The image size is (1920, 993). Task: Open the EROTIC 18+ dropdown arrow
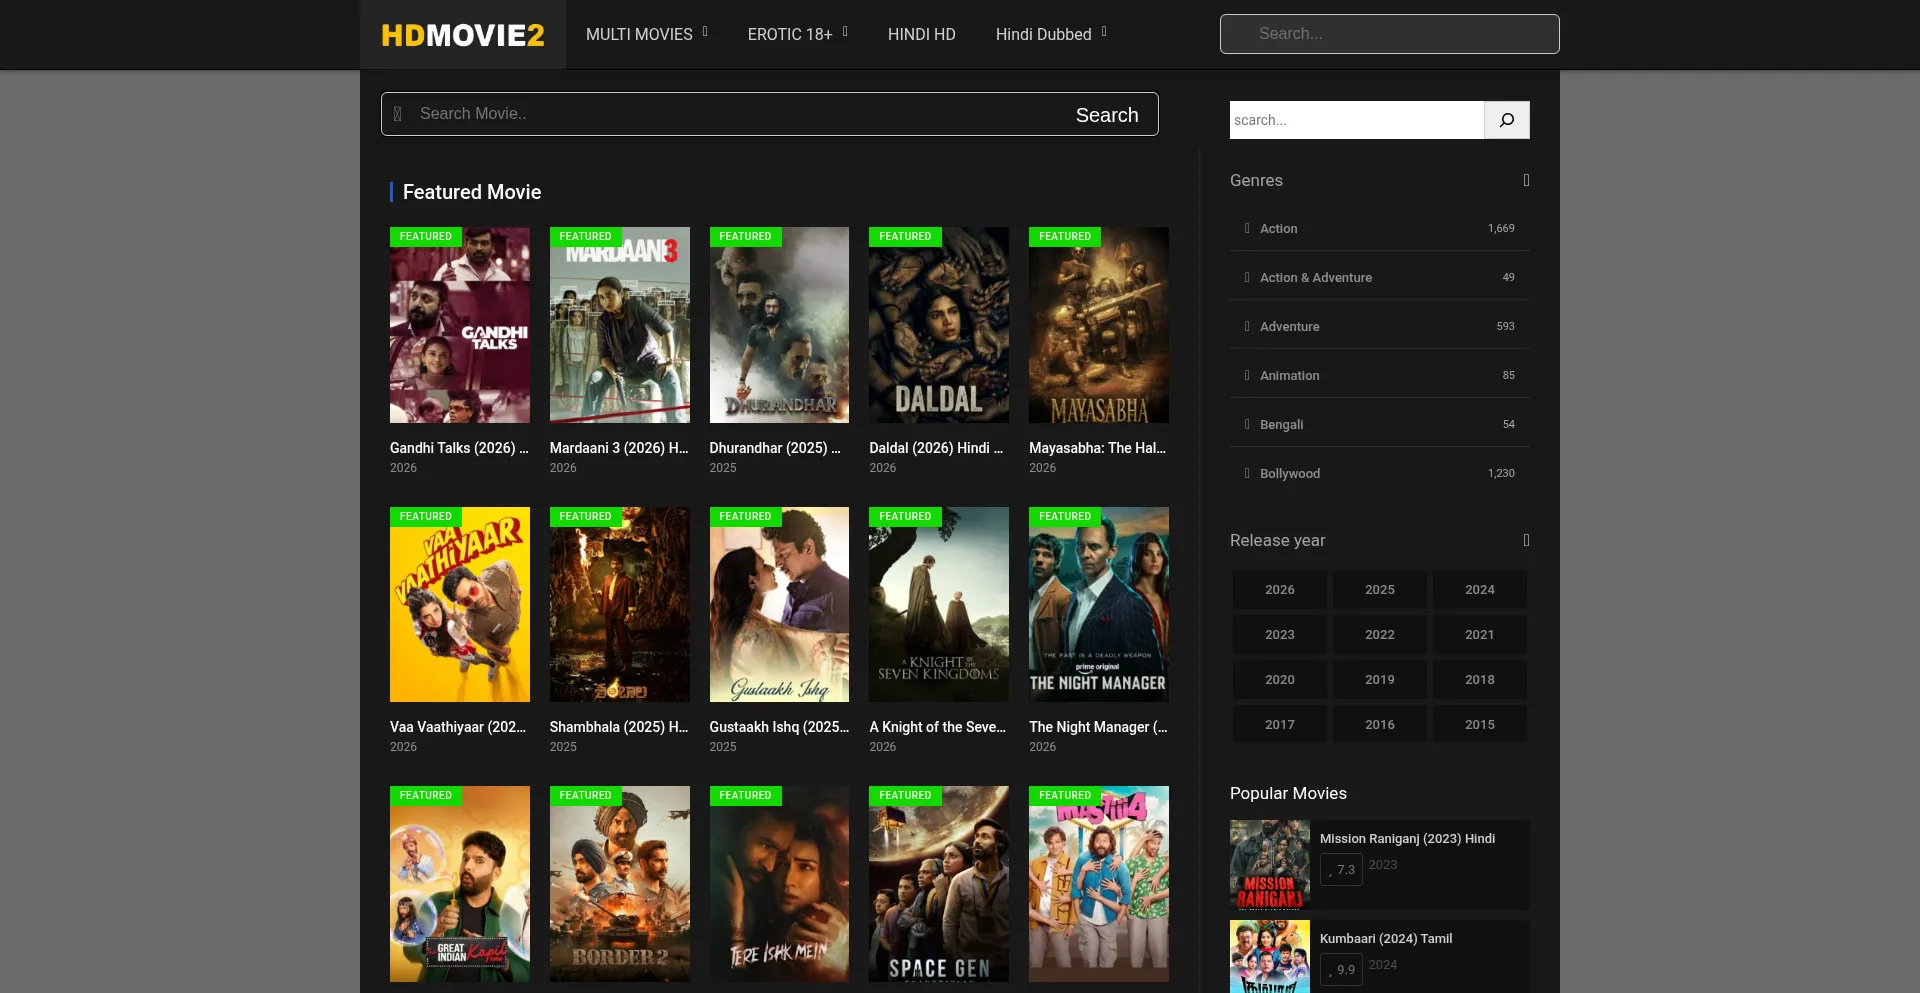click(845, 32)
